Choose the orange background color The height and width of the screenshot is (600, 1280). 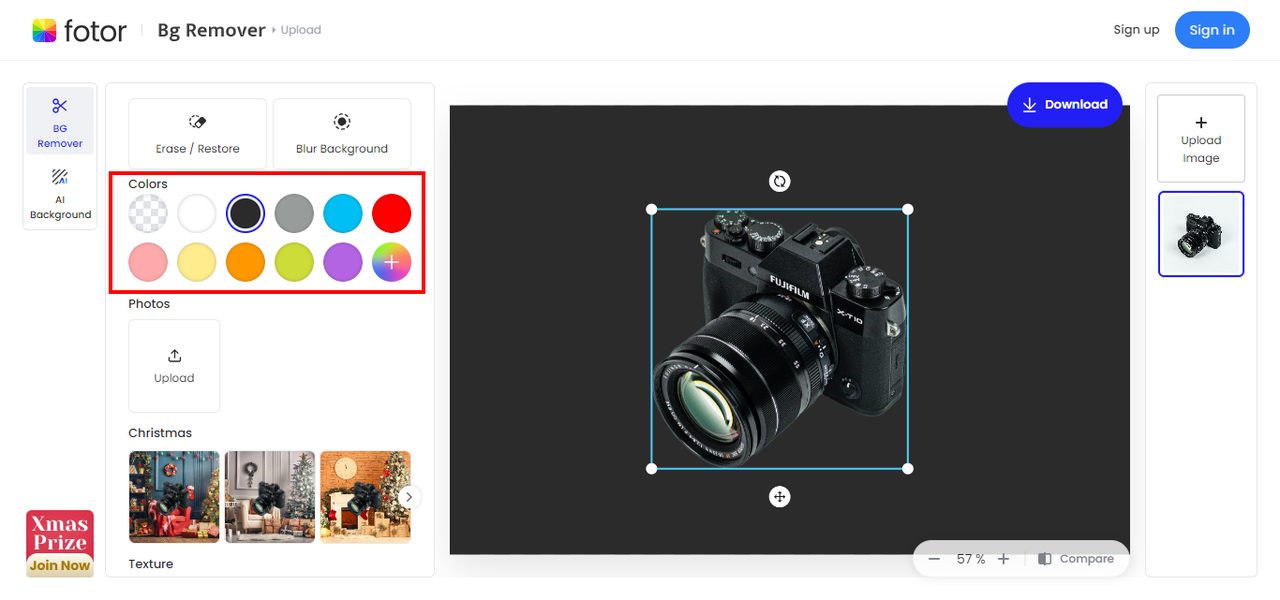(245, 262)
